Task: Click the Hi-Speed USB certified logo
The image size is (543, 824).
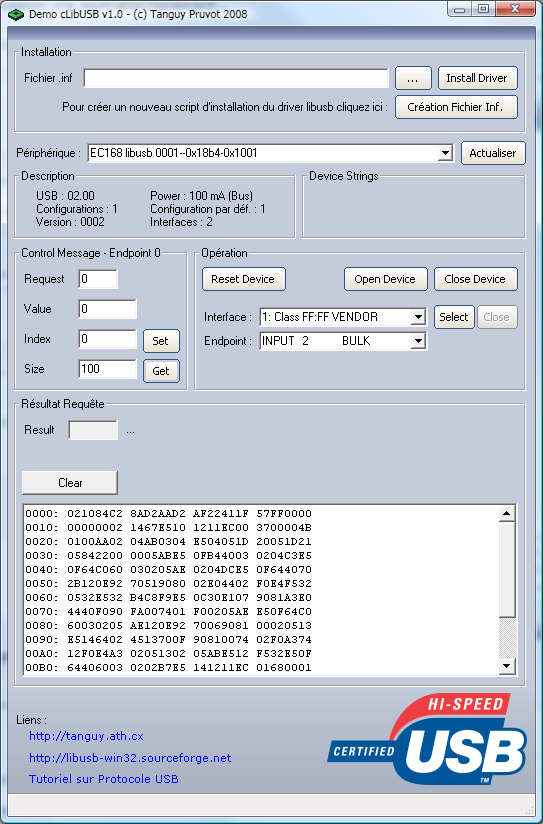Action: click(428, 739)
